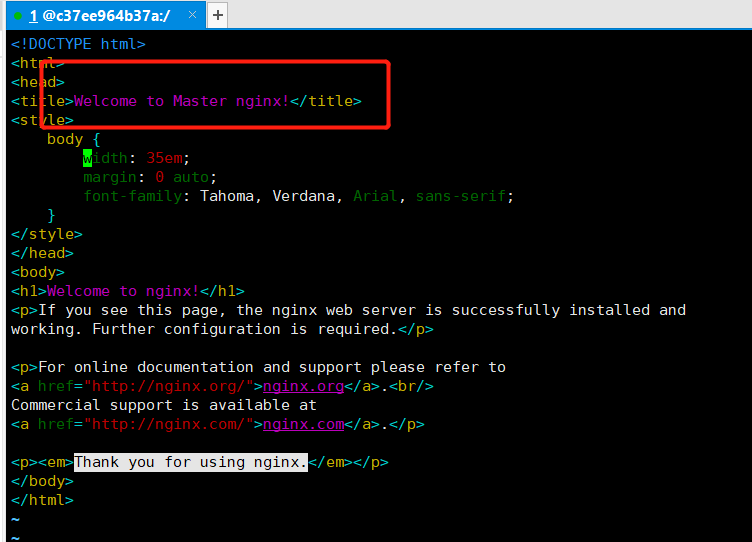This screenshot has height=542, width=752.
Task: Click the 'font-family' property name
Action: coord(132,196)
